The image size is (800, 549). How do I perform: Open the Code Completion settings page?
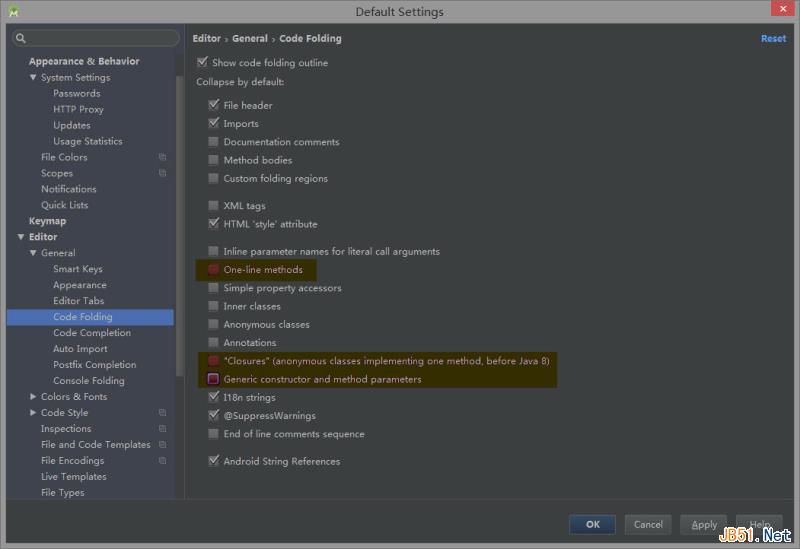(91, 333)
